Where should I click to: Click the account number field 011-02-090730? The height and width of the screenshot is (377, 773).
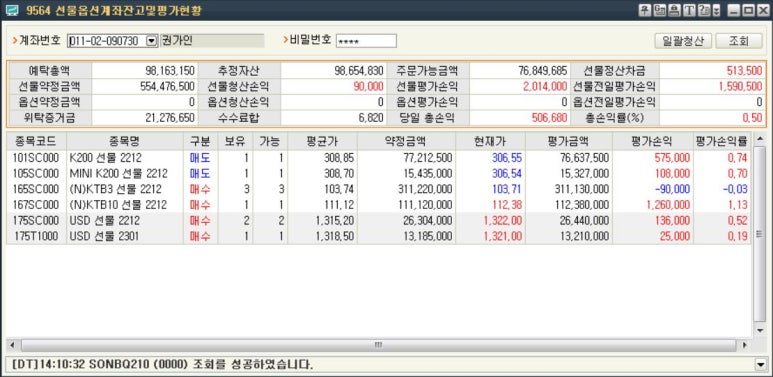pos(107,41)
